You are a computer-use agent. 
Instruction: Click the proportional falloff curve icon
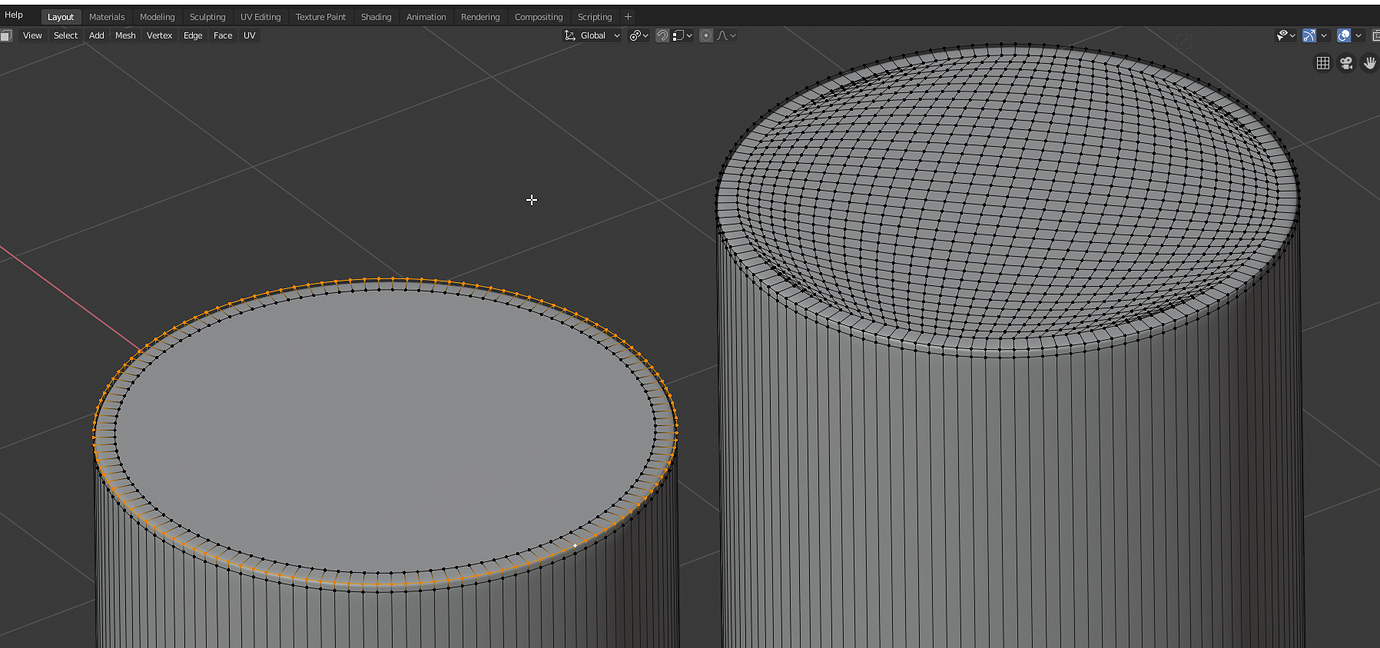point(724,35)
